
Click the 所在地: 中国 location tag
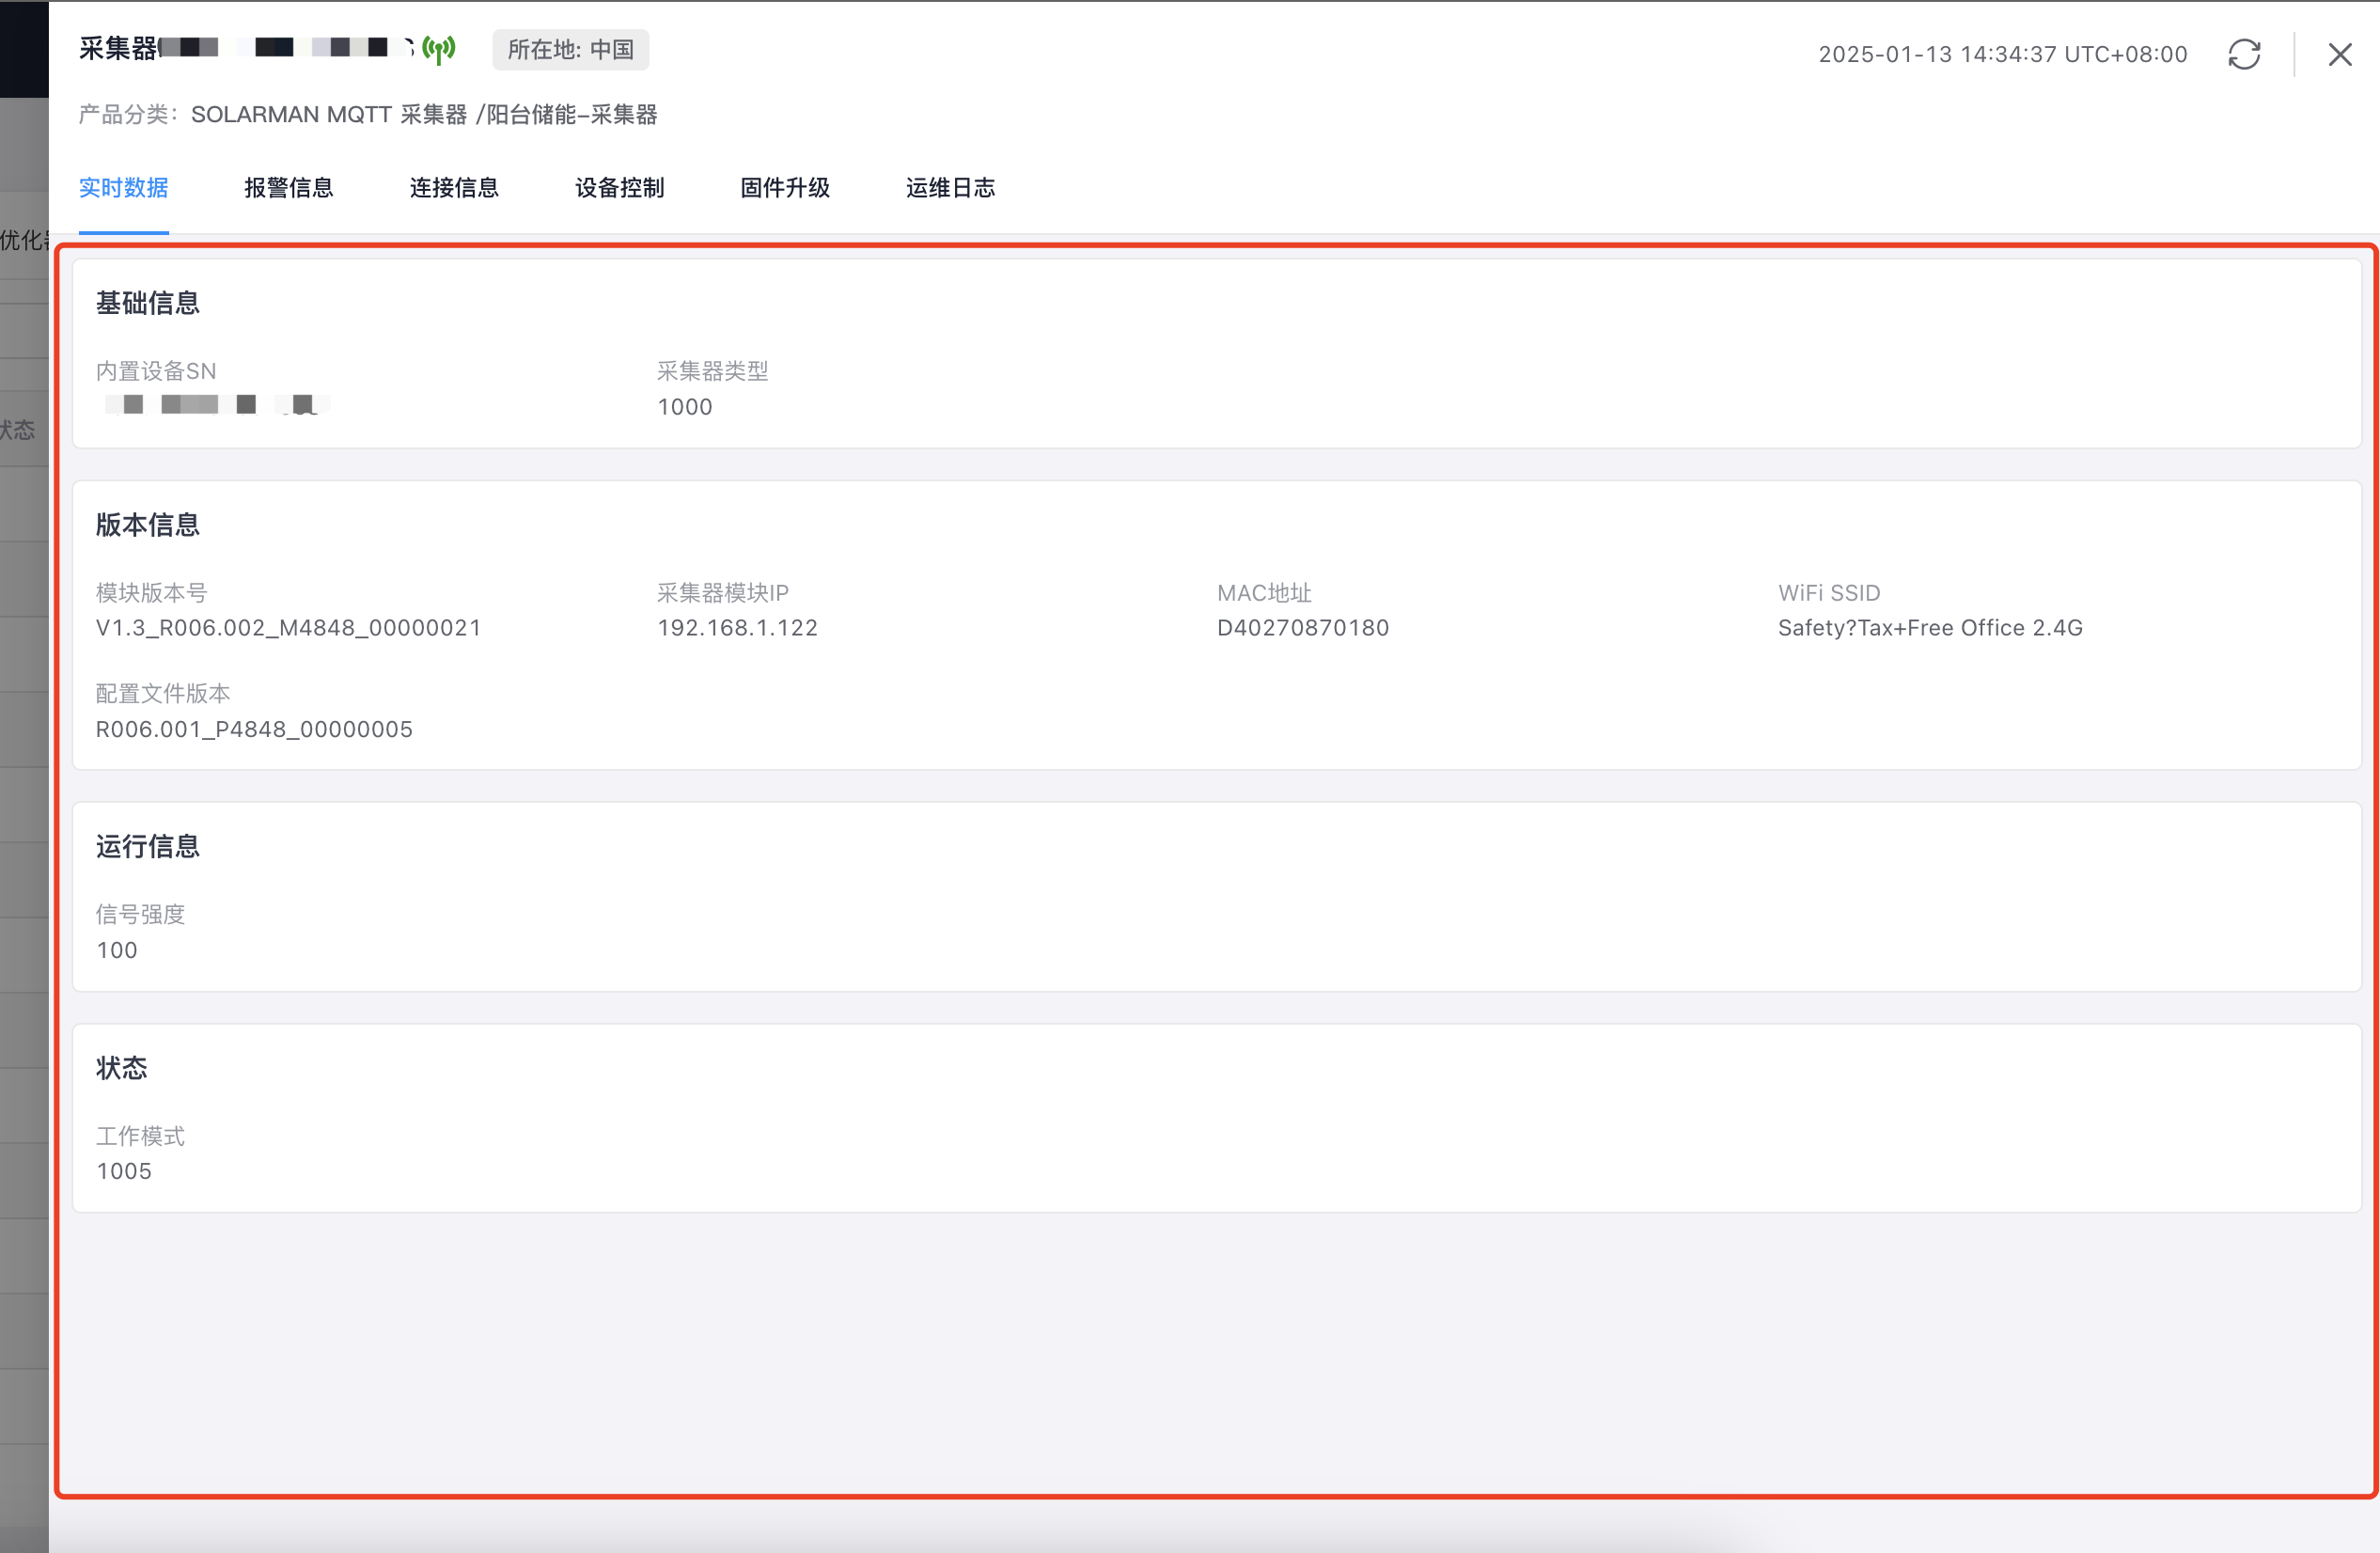pos(570,50)
